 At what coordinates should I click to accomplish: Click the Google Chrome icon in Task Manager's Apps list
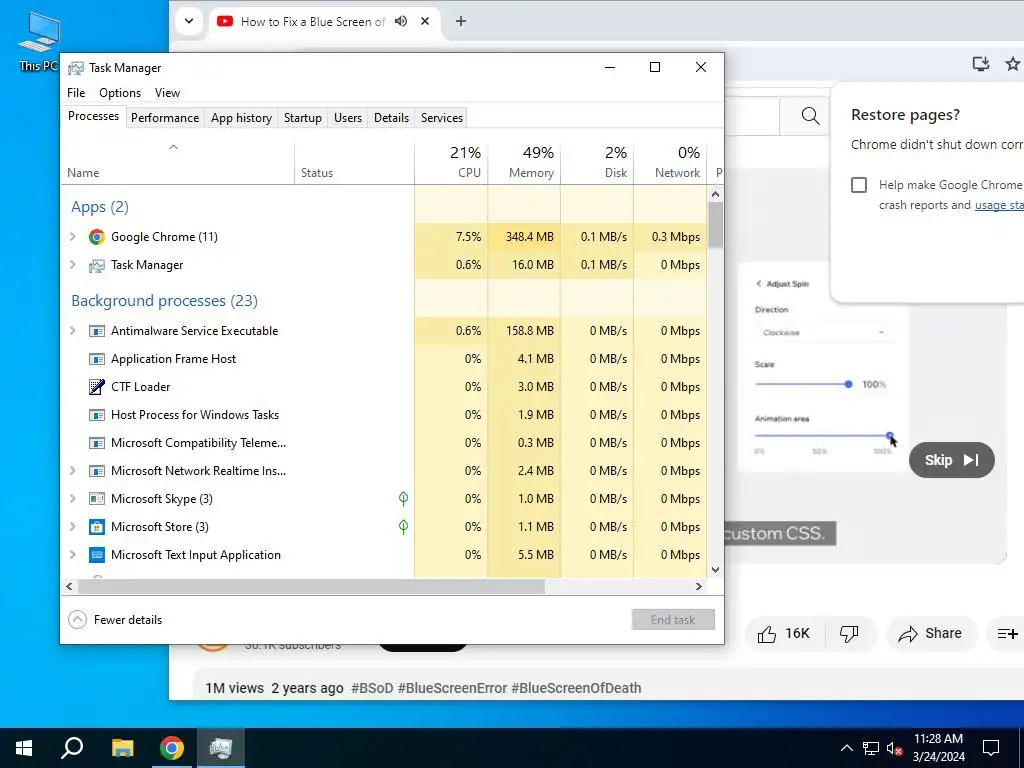[x=97, y=237]
